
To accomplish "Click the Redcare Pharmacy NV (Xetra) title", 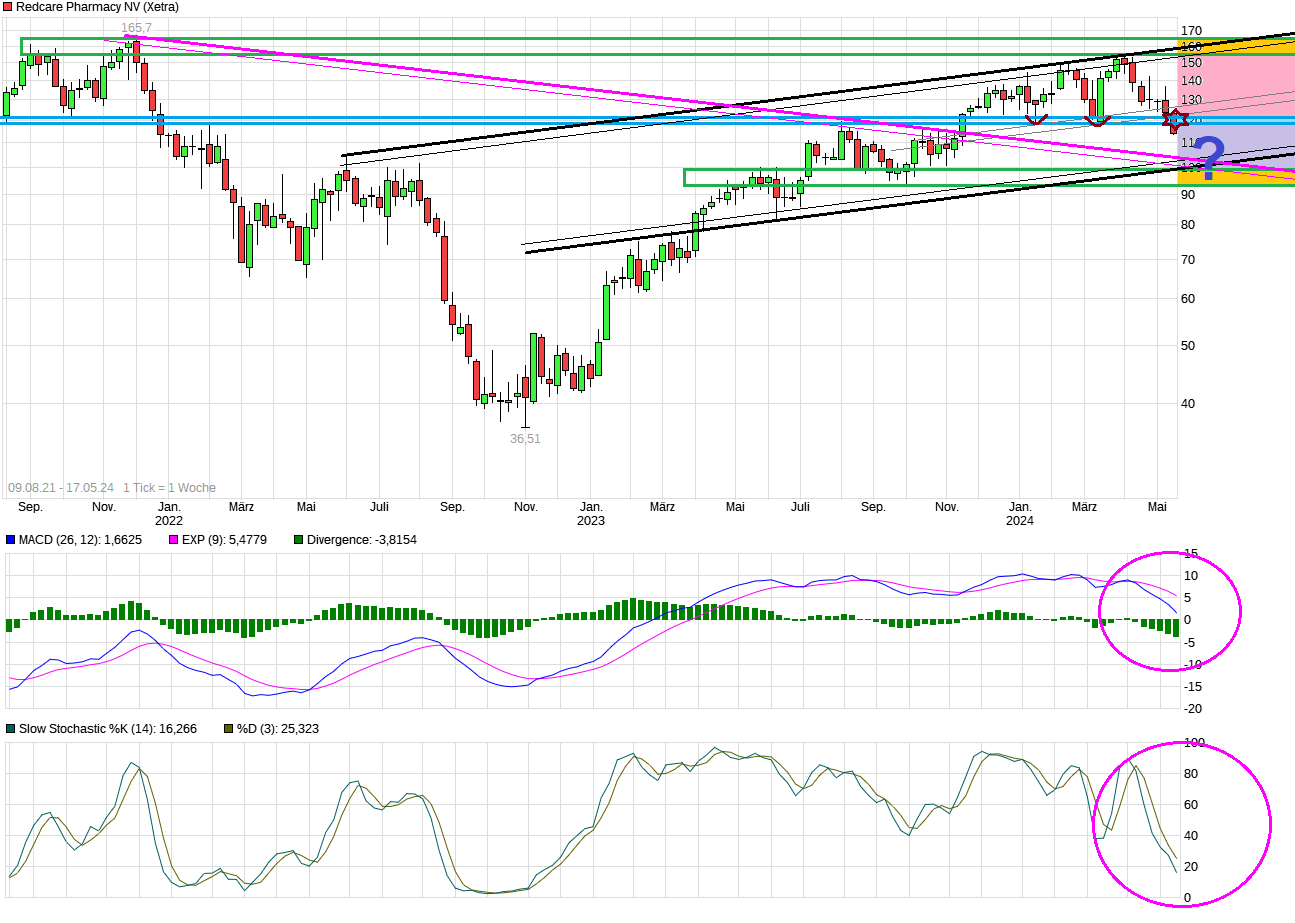I will pos(98,7).
